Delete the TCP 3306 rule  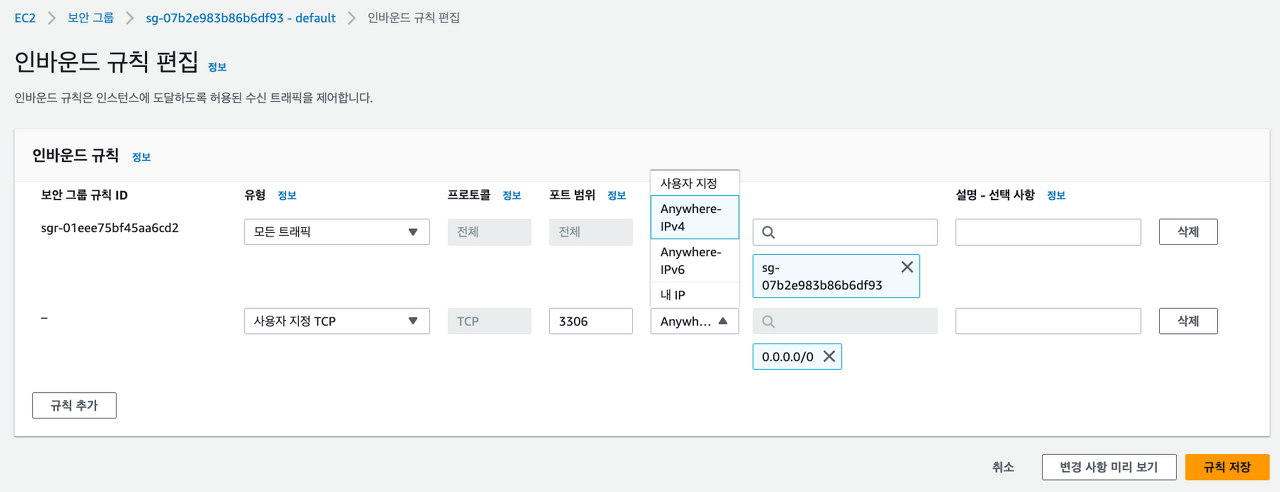click(1188, 321)
